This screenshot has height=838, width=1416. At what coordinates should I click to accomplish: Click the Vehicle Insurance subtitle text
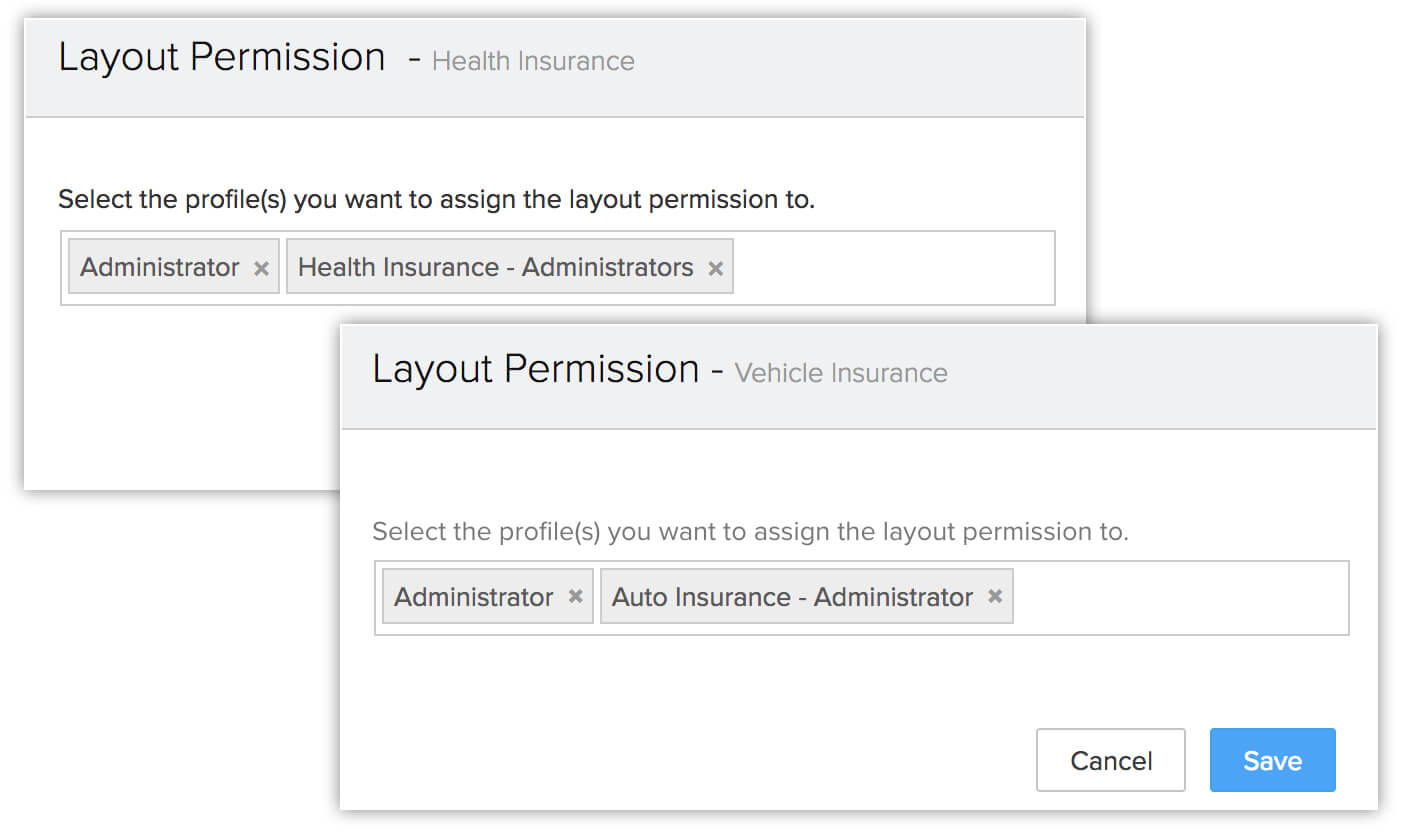click(841, 373)
